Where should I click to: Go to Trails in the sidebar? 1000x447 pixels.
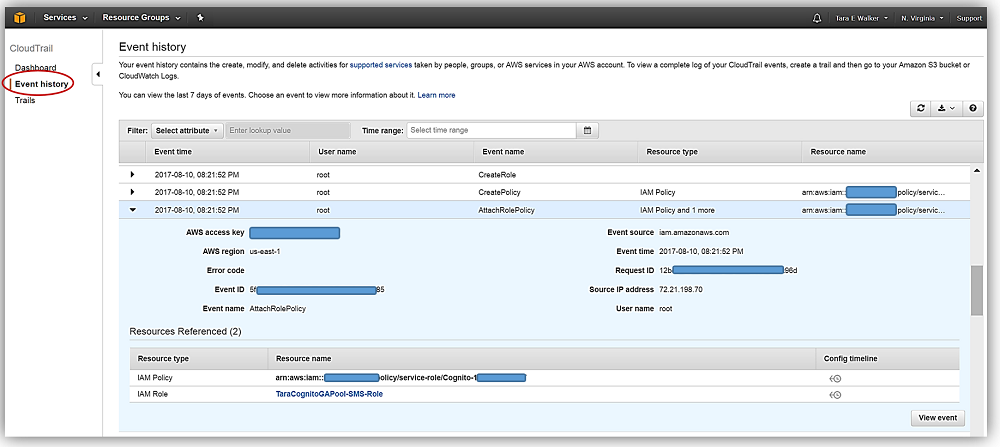(x=25, y=100)
